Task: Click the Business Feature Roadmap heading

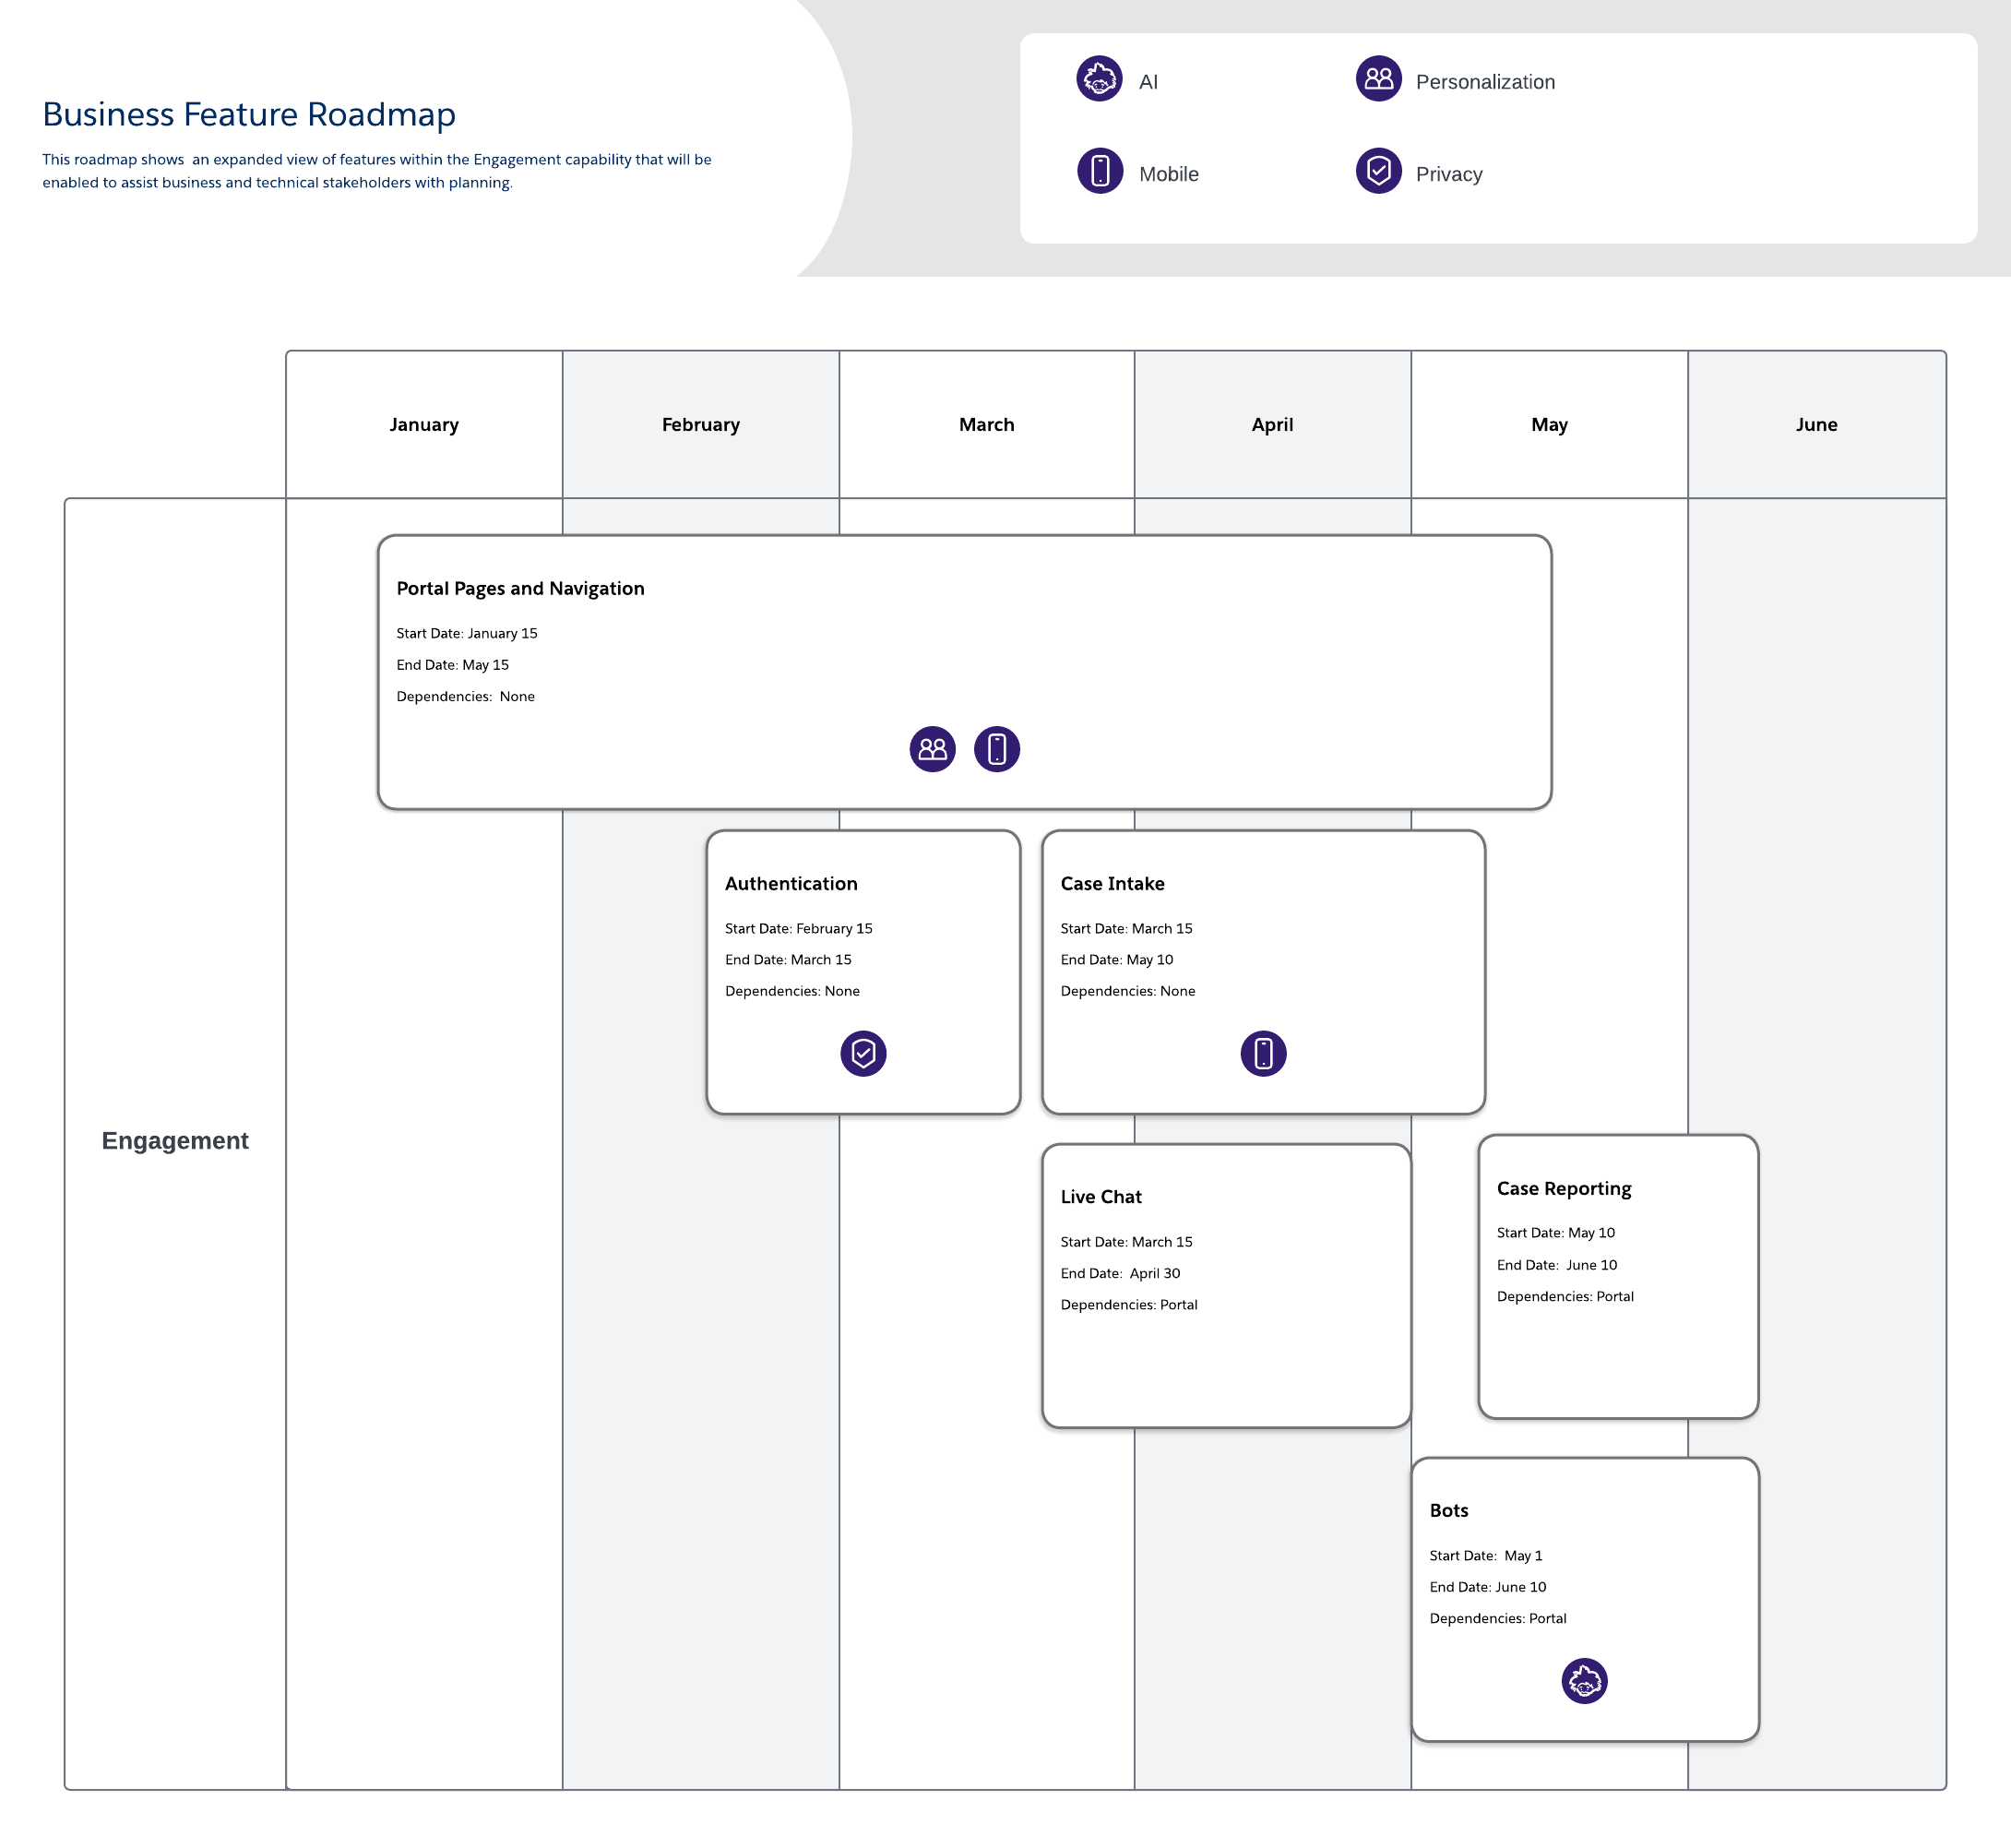Action: click(249, 115)
